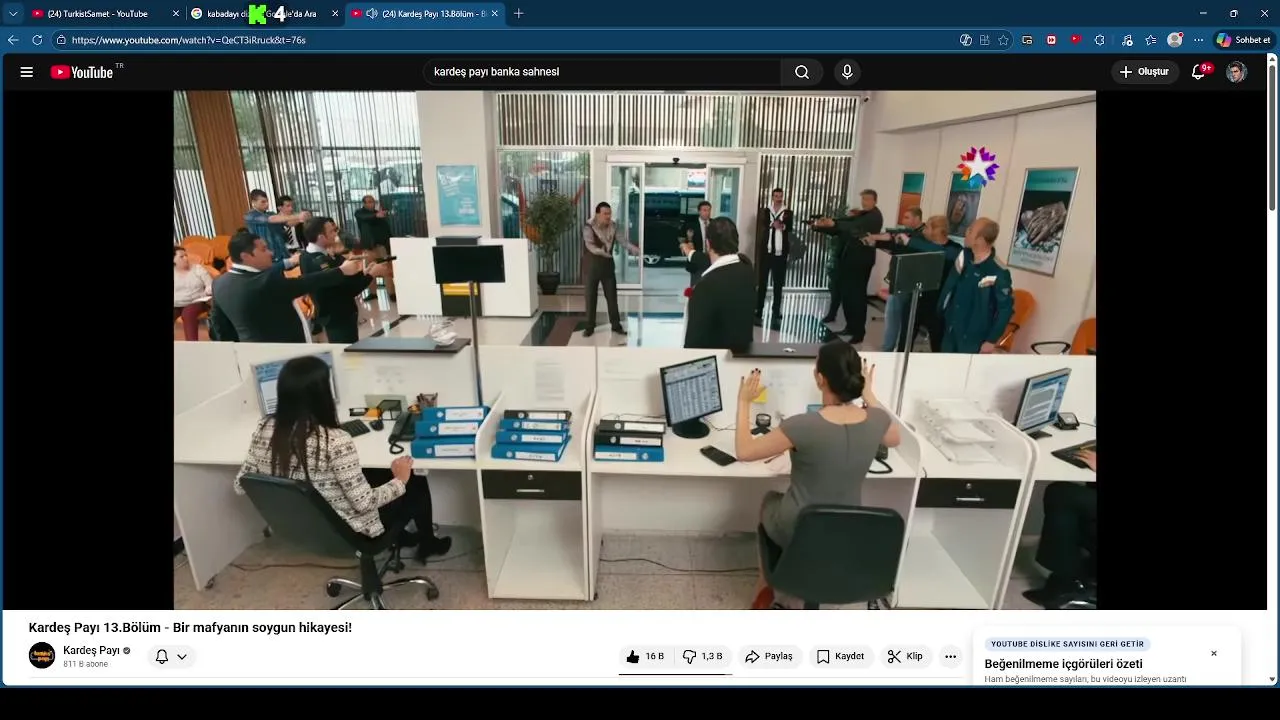Screen dimensions: 1280x720
Task: Close the Kardeş Payı 13.Bölüm tab
Action: coord(496,14)
